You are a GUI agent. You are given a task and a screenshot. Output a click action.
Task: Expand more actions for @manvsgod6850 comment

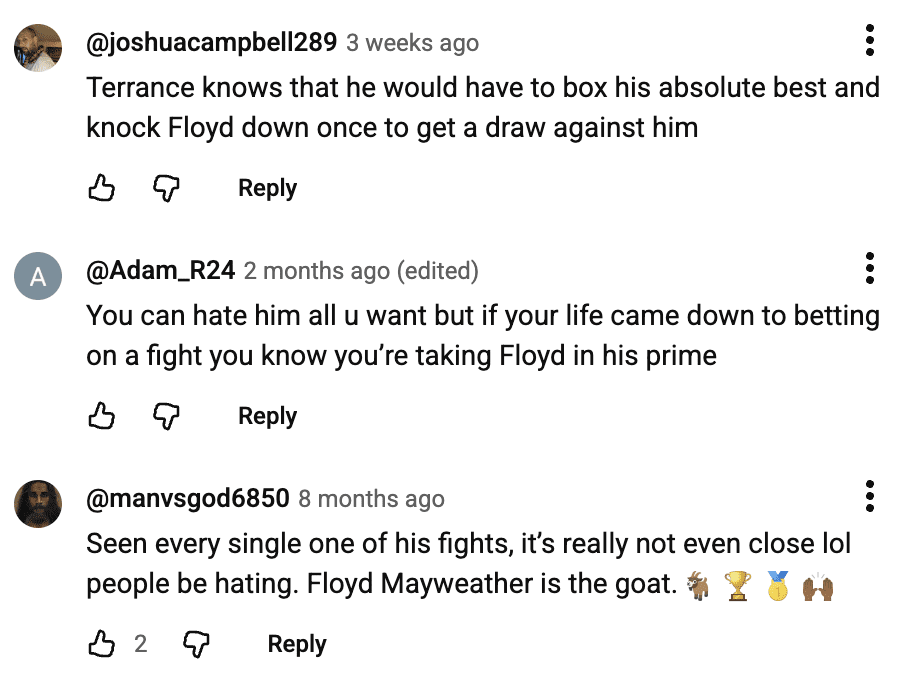[870, 496]
